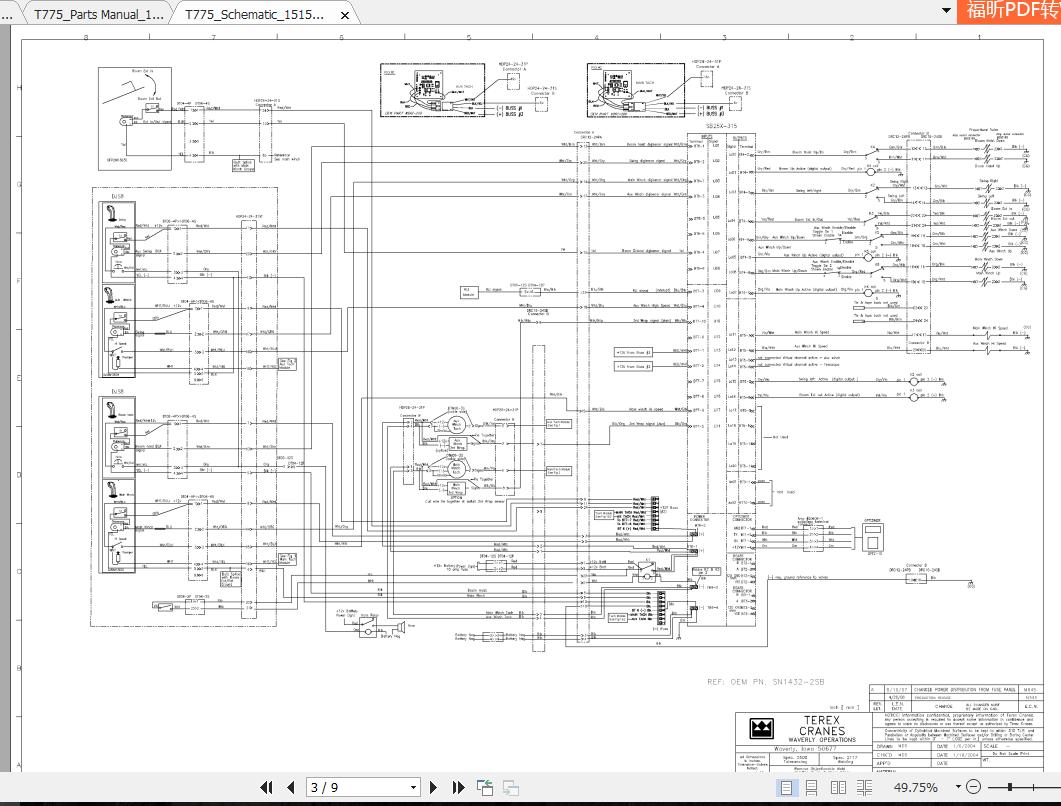Viewport: 1061px width, 806px height.
Task: Select facing pages view mode
Action: click(838, 787)
